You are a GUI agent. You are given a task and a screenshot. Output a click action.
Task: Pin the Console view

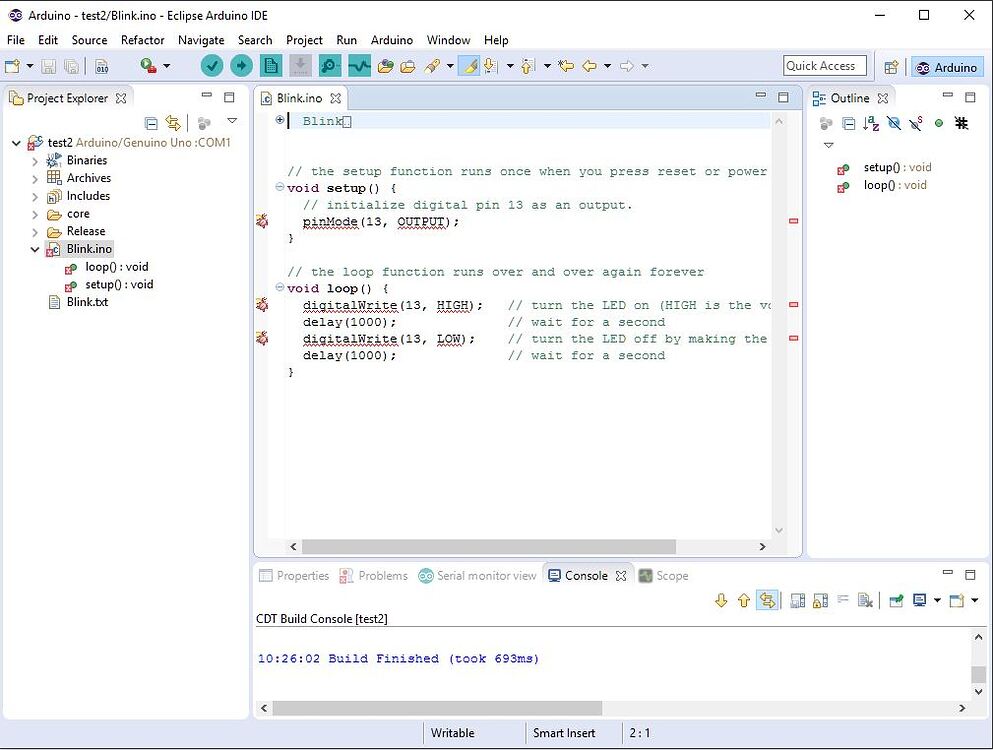[x=896, y=600]
